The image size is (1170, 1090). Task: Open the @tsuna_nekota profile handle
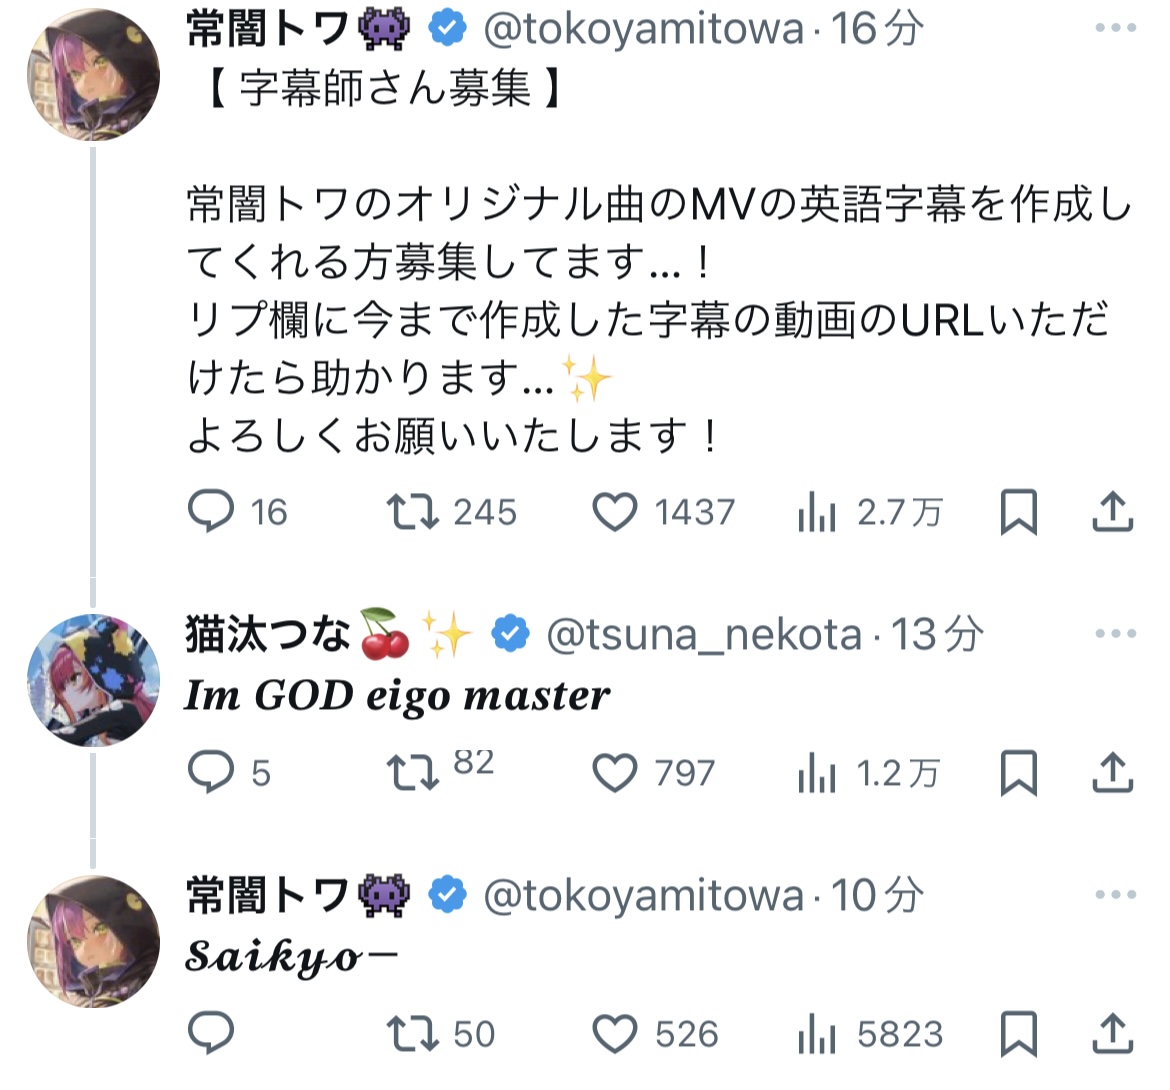704,635
